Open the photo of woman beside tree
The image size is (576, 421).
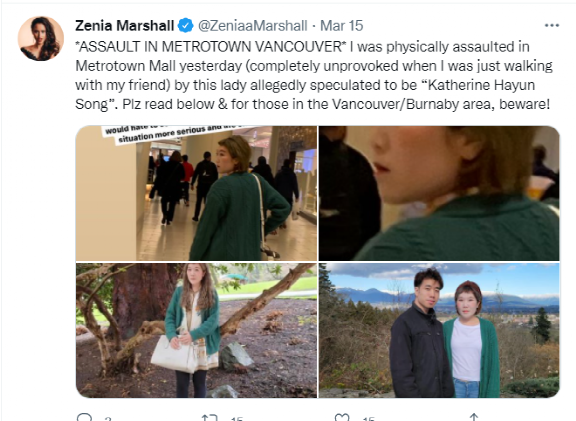[197, 330]
